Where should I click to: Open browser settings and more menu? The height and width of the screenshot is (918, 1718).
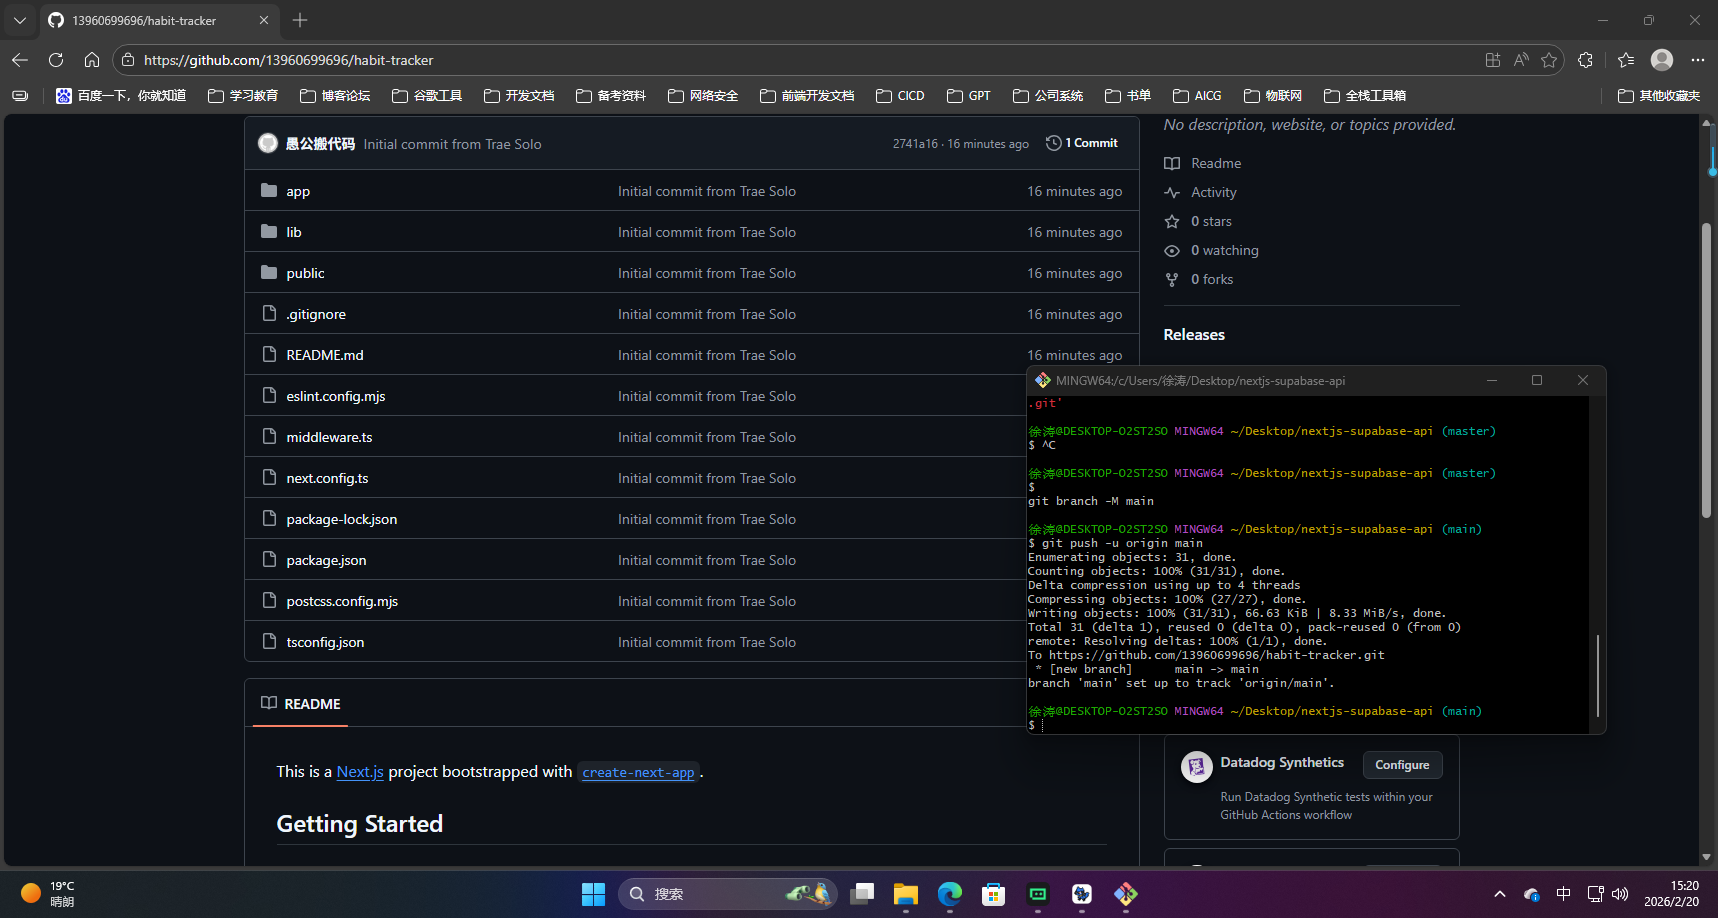point(1698,60)
